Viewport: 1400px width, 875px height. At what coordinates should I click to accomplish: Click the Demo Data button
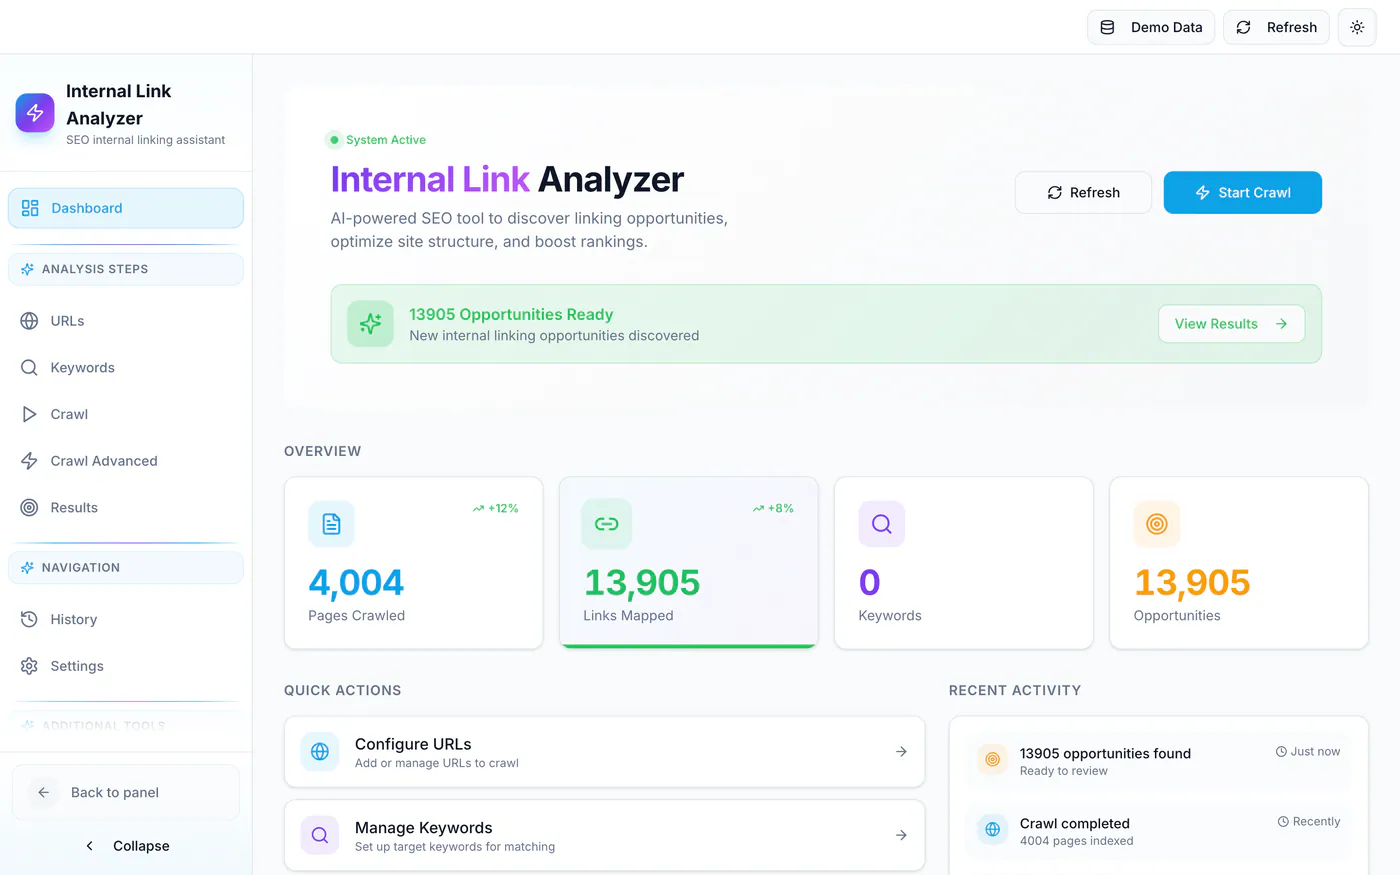1151,27
